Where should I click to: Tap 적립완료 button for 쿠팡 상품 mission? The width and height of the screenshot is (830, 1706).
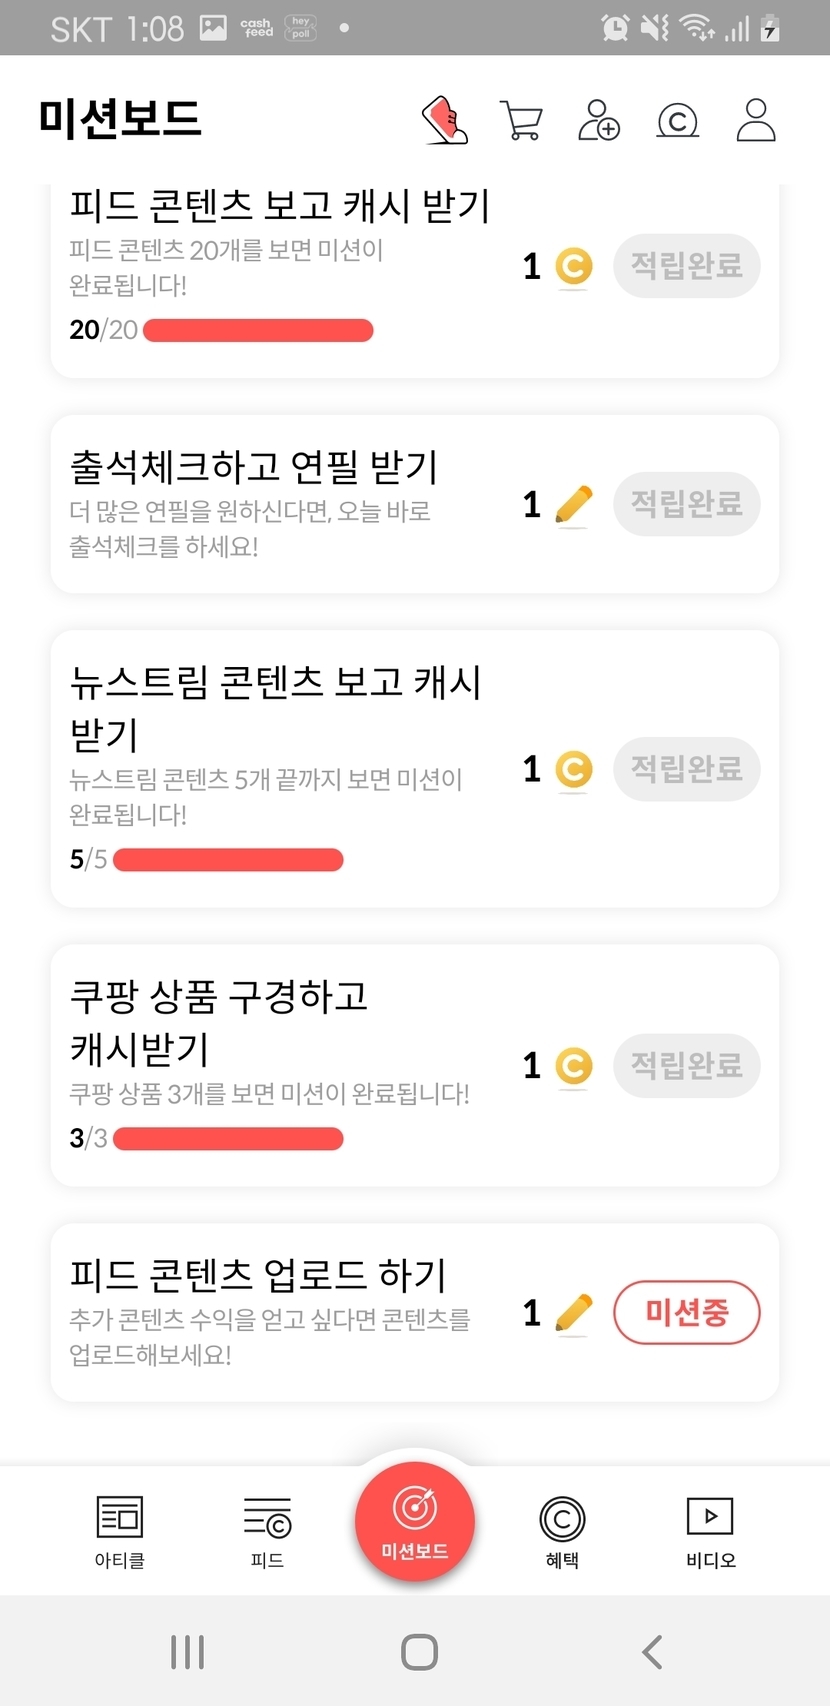click(x=686, y=1065)
